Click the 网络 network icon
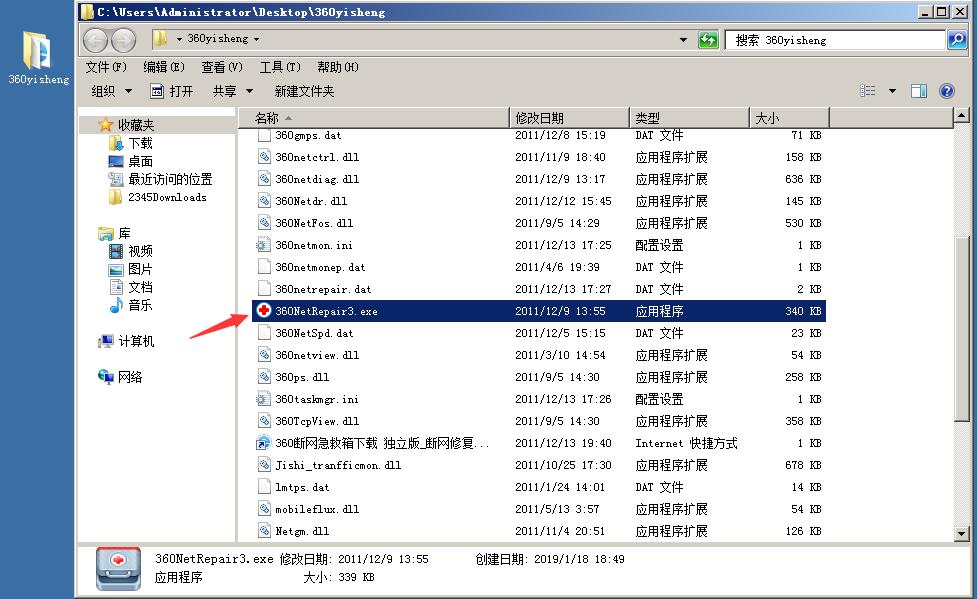Image resolution: width=977 pixels, height=599 pixels. pyautogui.click(x=106, y=376)
